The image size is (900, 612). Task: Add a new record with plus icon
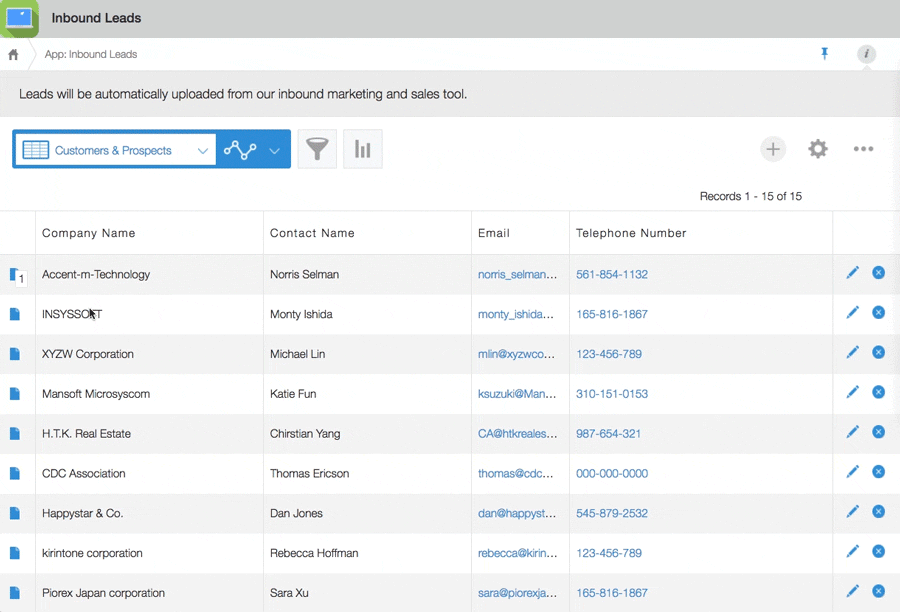[772, 149]
